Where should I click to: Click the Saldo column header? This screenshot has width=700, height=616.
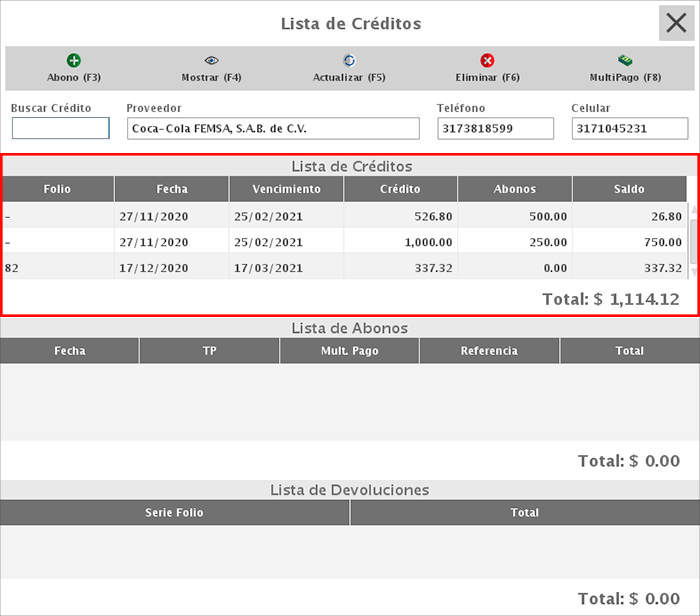point(629,189)
